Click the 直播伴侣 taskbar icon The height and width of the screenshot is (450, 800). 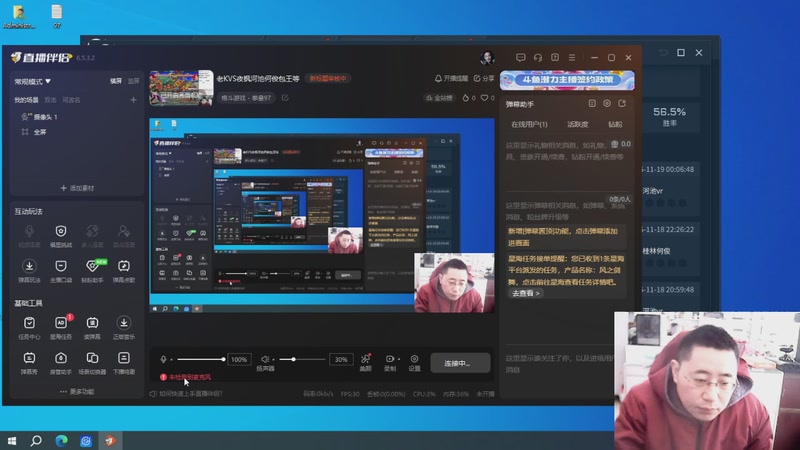tap(110, 441)
